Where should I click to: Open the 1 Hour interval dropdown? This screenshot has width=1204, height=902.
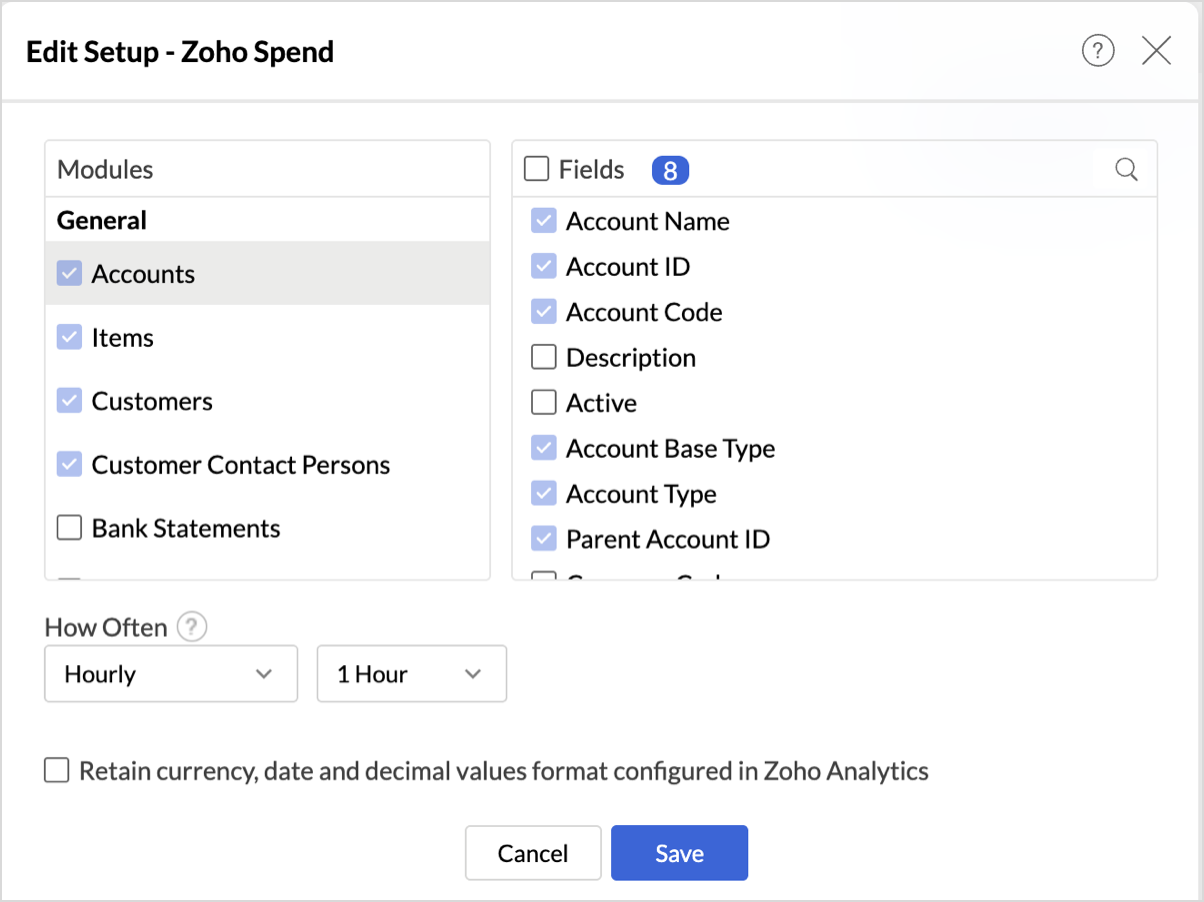[411, 674]
